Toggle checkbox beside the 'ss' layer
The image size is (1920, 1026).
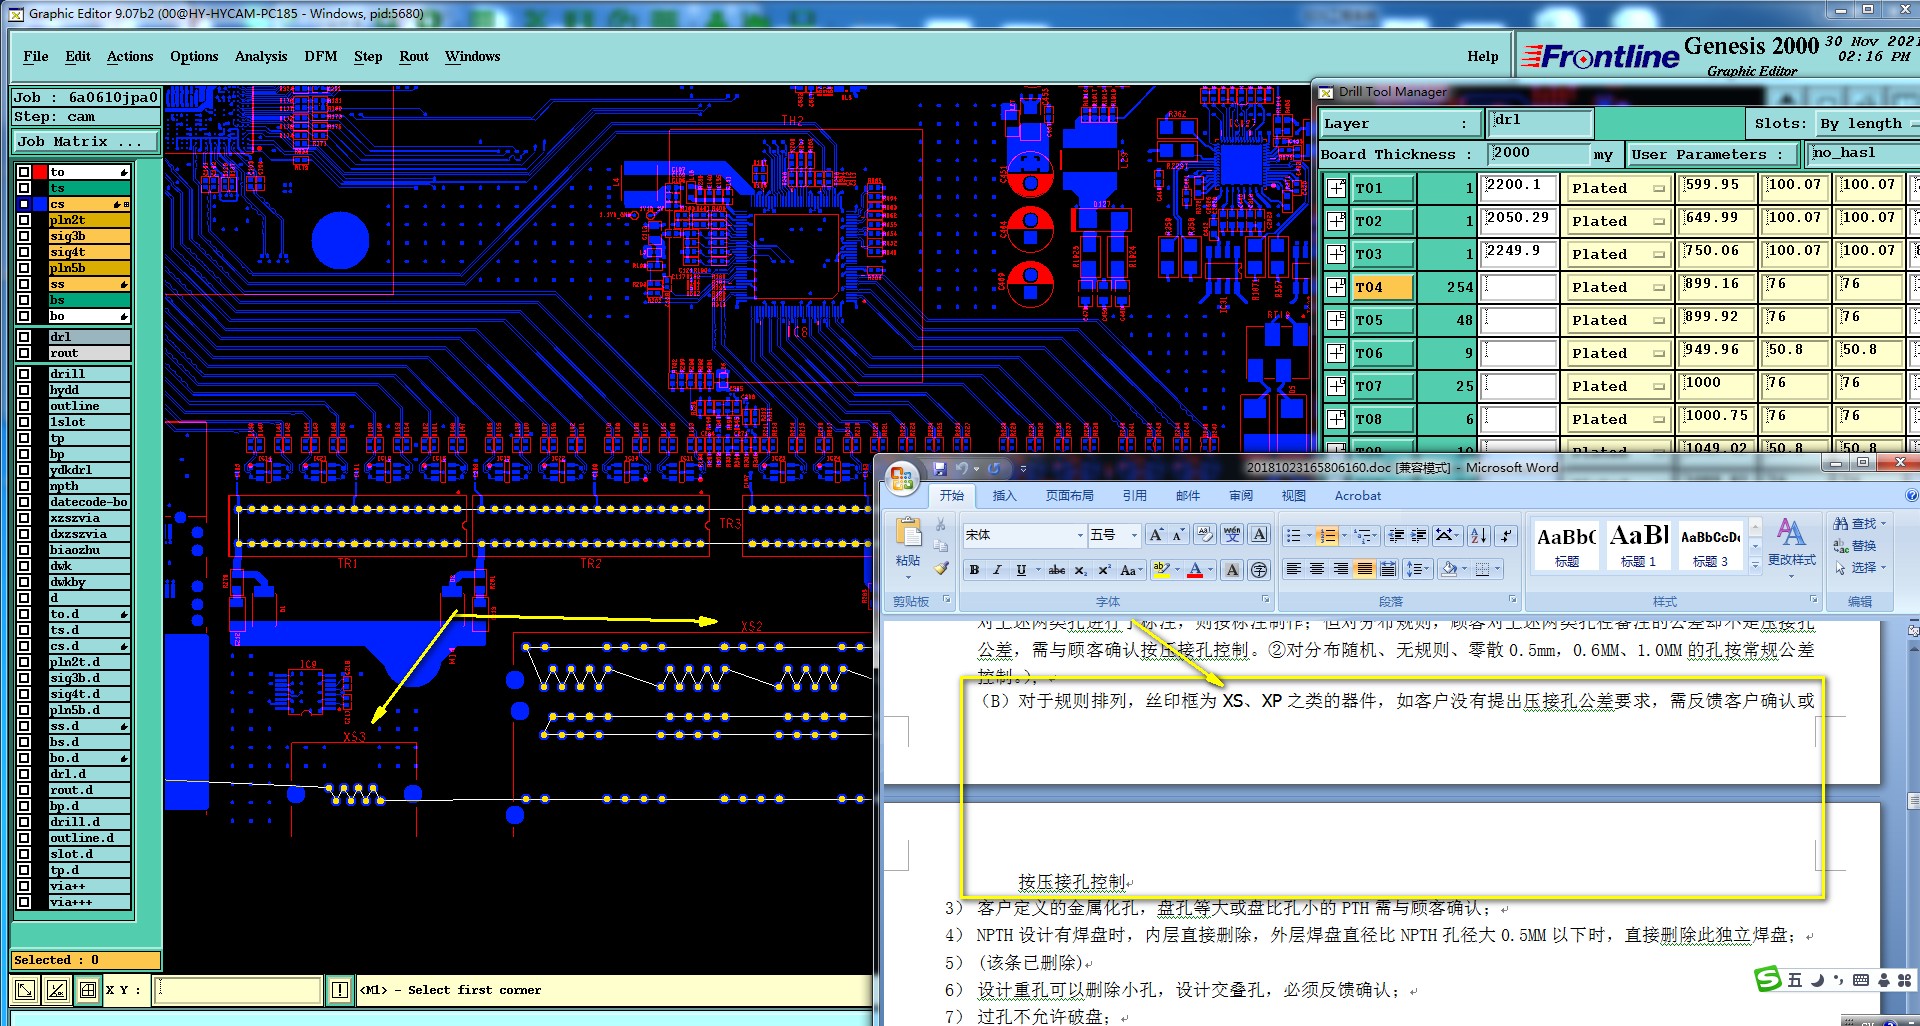(24, 284)
